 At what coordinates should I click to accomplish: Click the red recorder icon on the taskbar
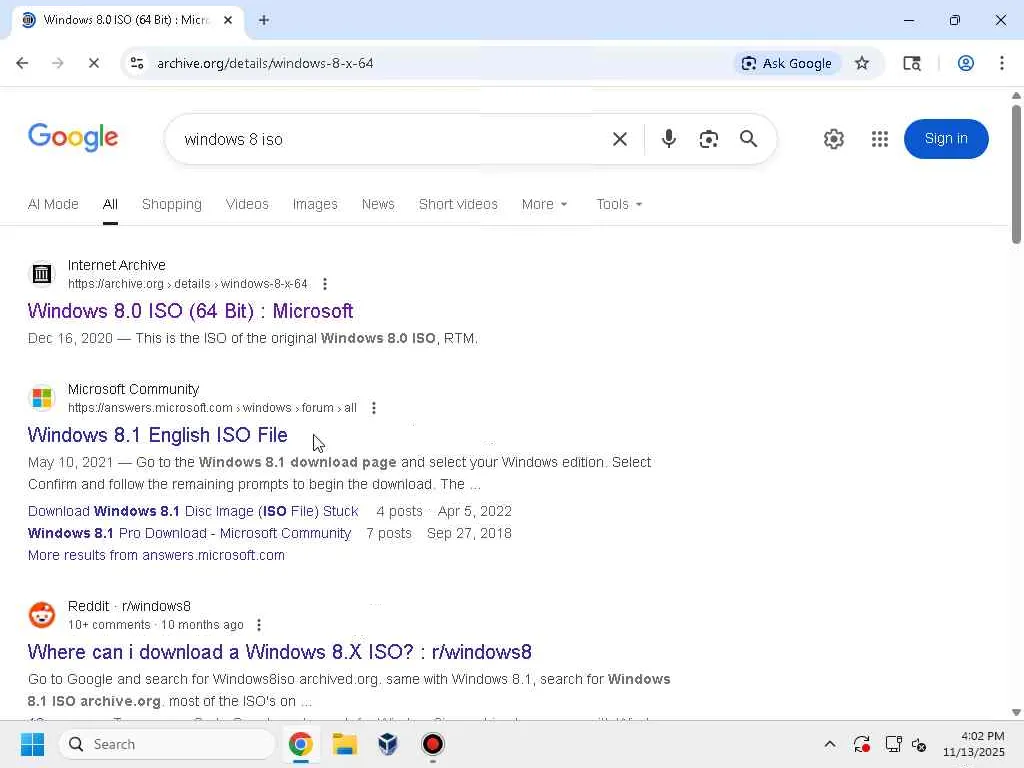coord(432,744)
